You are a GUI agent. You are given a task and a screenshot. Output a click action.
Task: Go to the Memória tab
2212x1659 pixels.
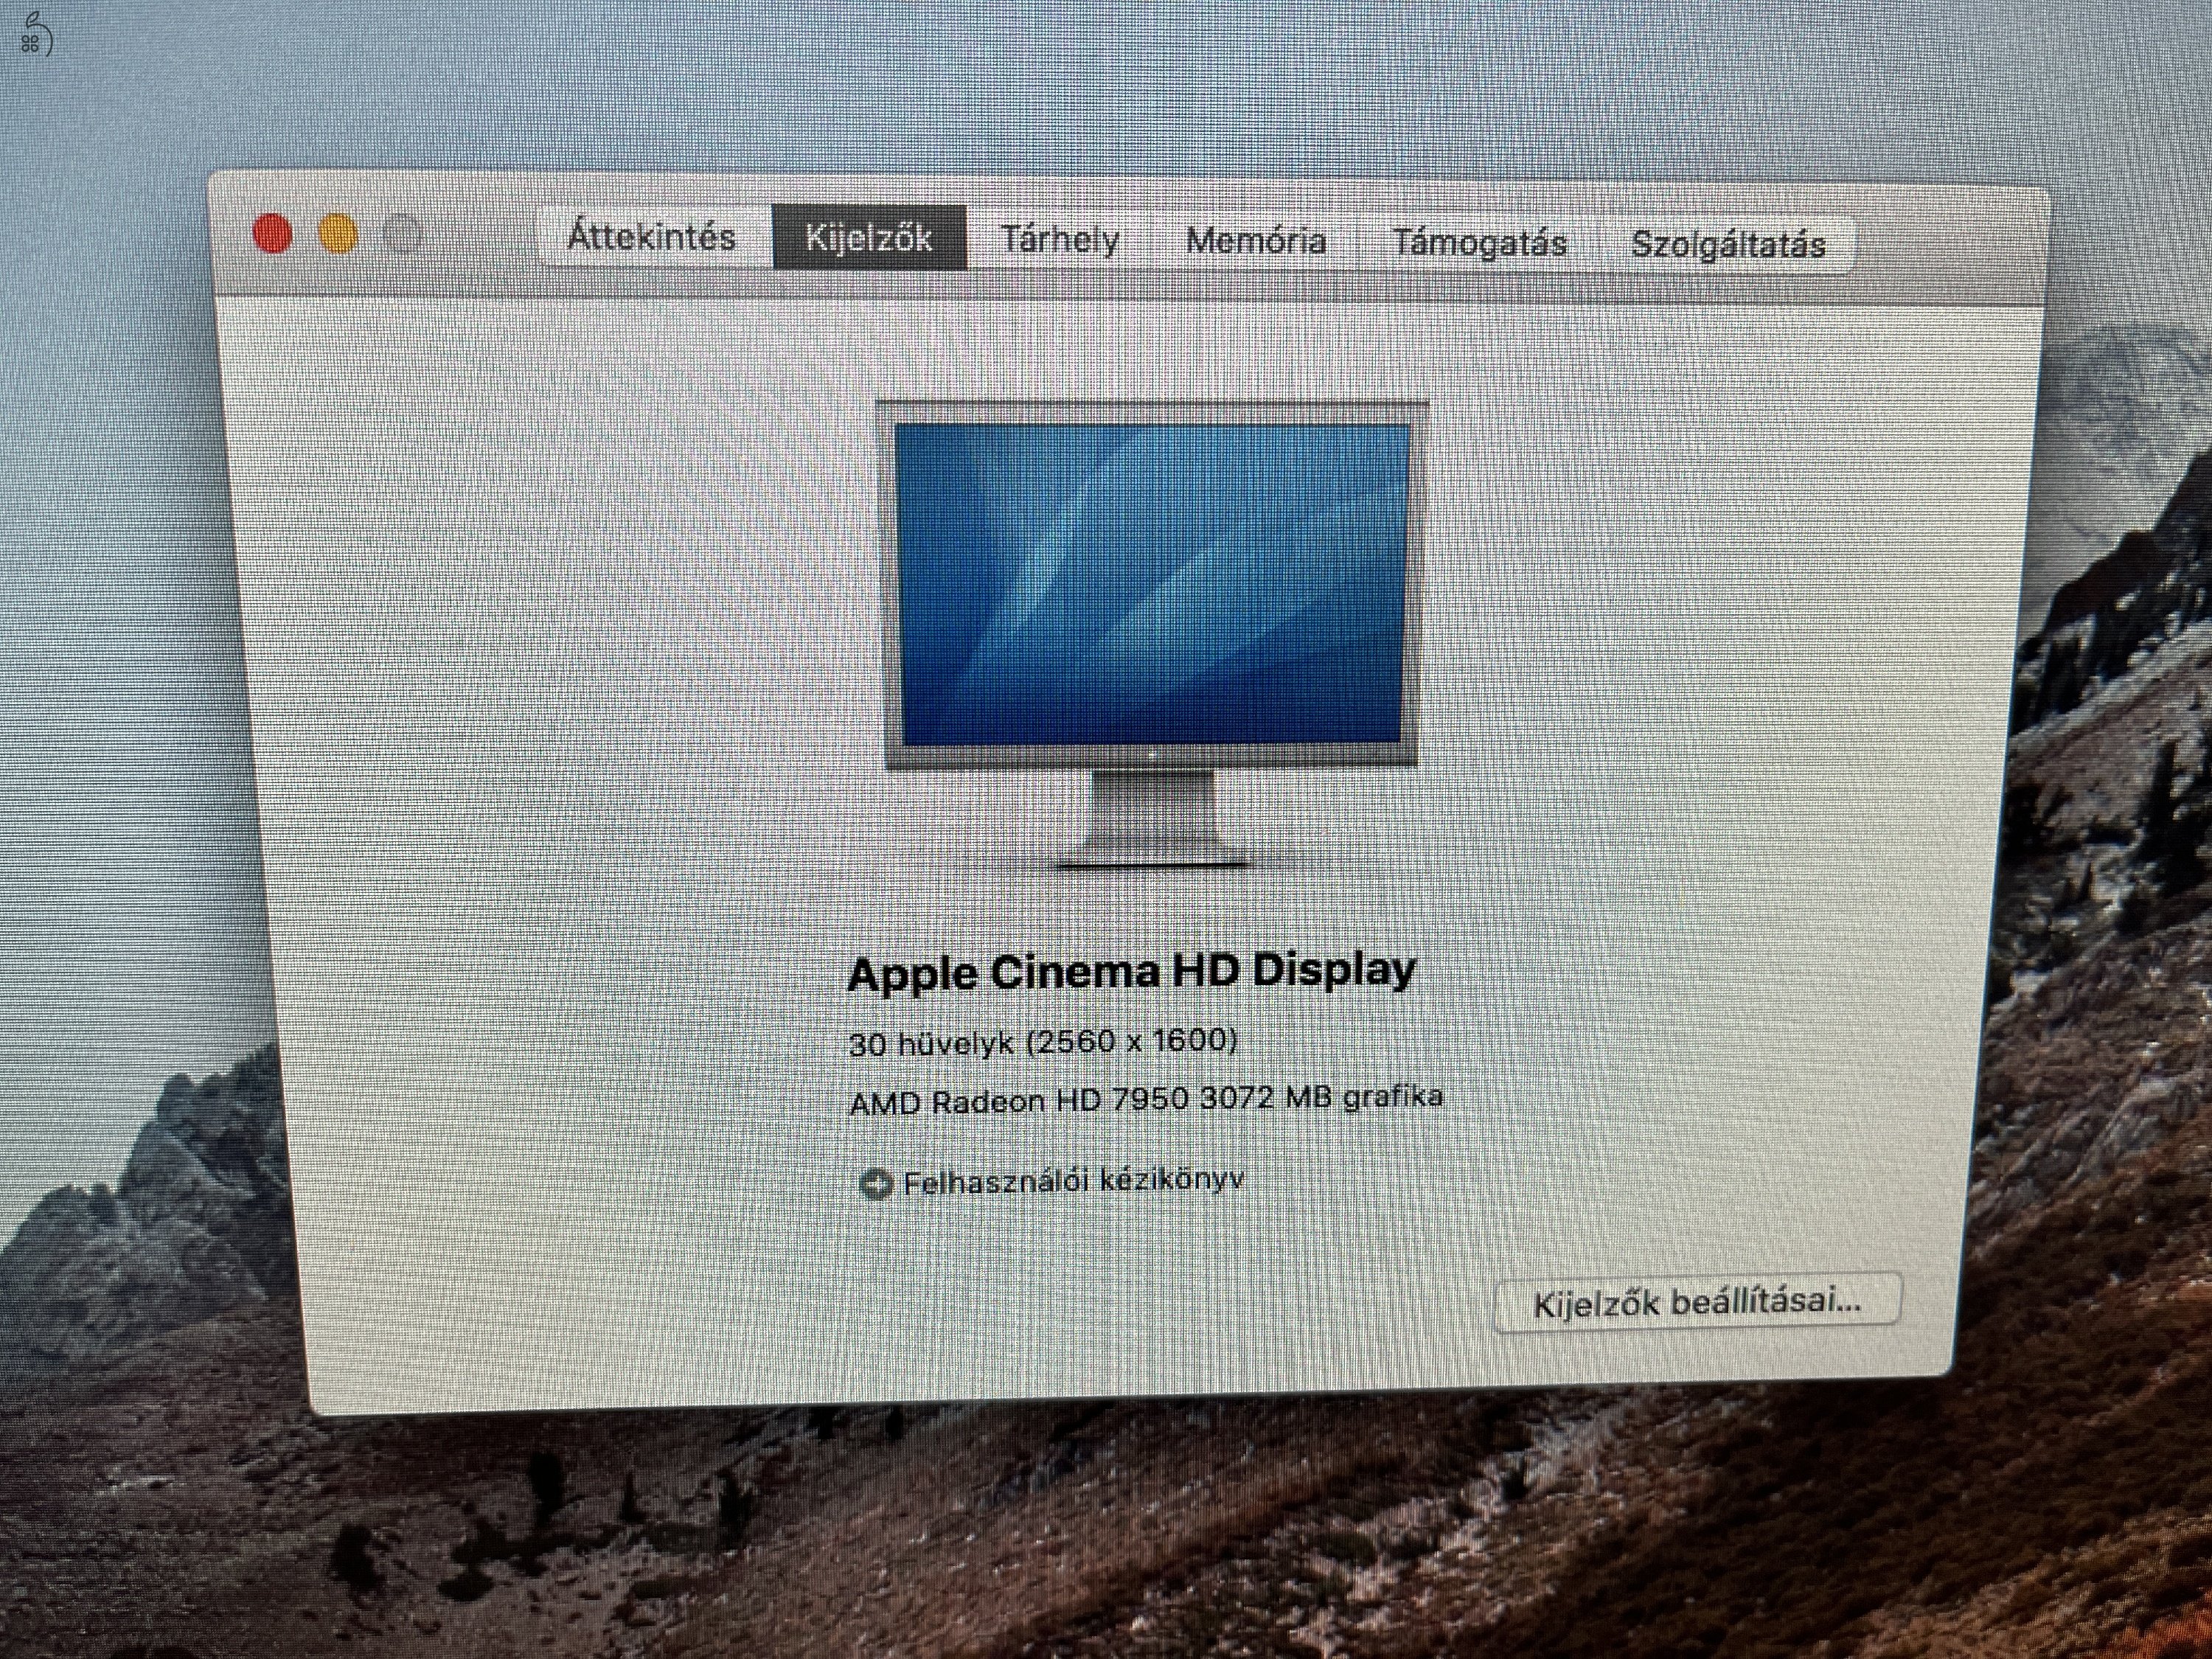(1256, 241)
